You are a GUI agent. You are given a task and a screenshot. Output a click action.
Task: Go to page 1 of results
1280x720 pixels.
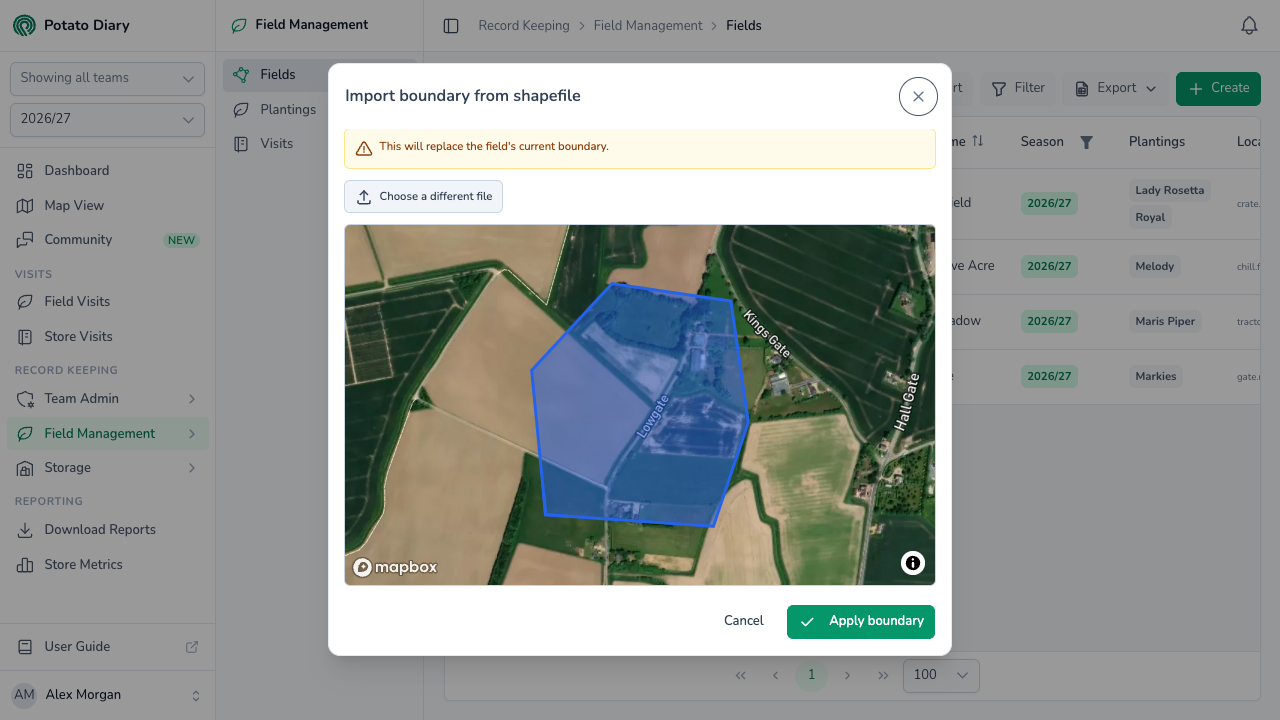pyautogui.click(x=811, y=675)
